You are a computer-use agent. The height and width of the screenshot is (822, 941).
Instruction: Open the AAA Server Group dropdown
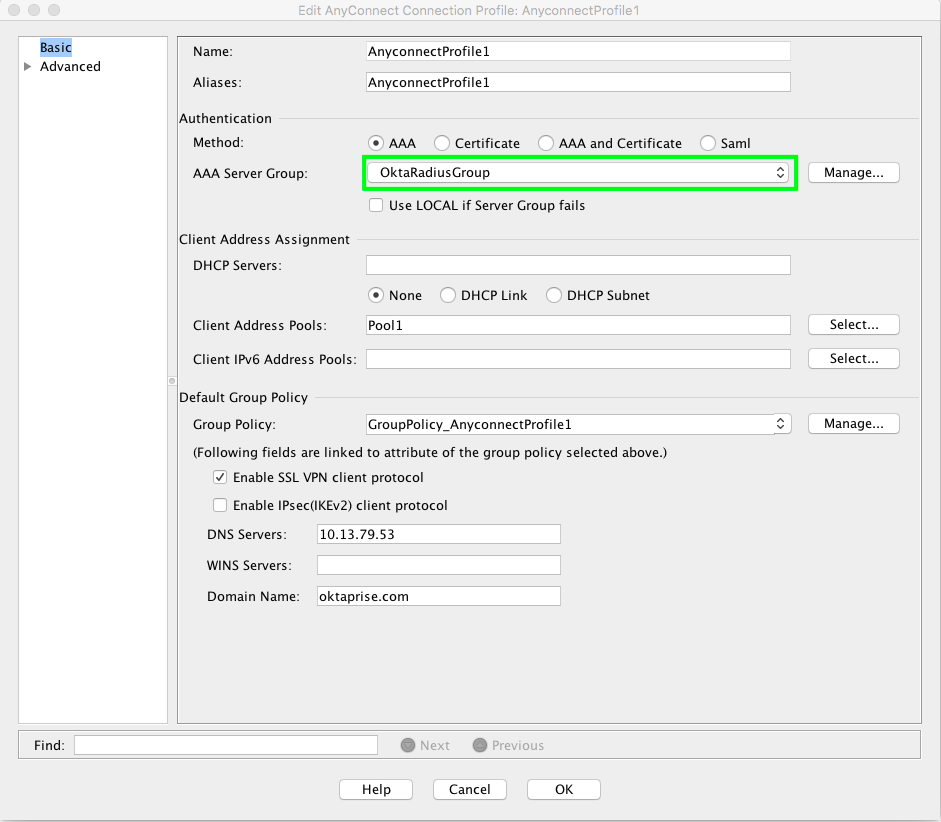[x=578, y=173]
